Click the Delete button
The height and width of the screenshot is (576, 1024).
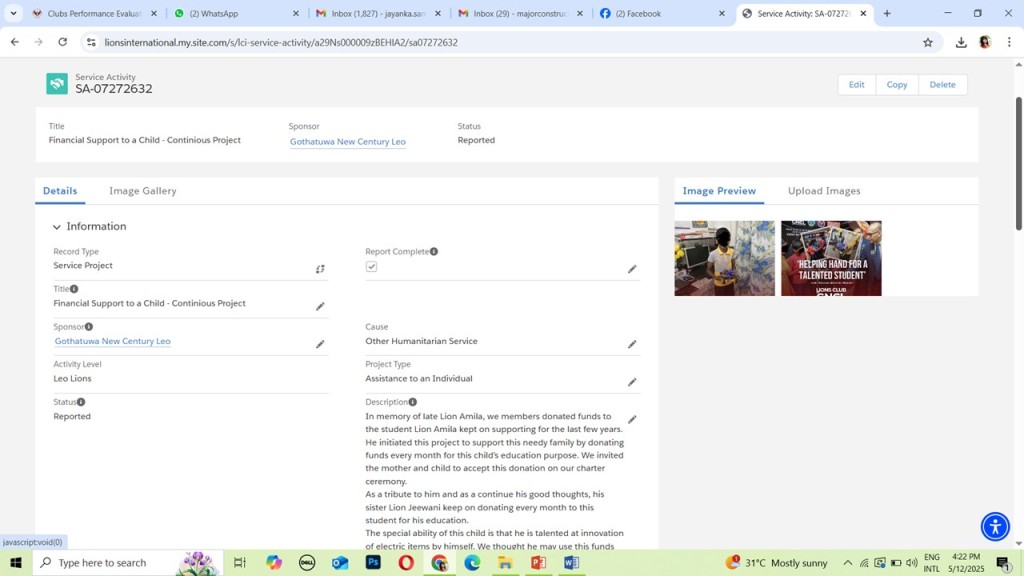(x=942, y=84)
